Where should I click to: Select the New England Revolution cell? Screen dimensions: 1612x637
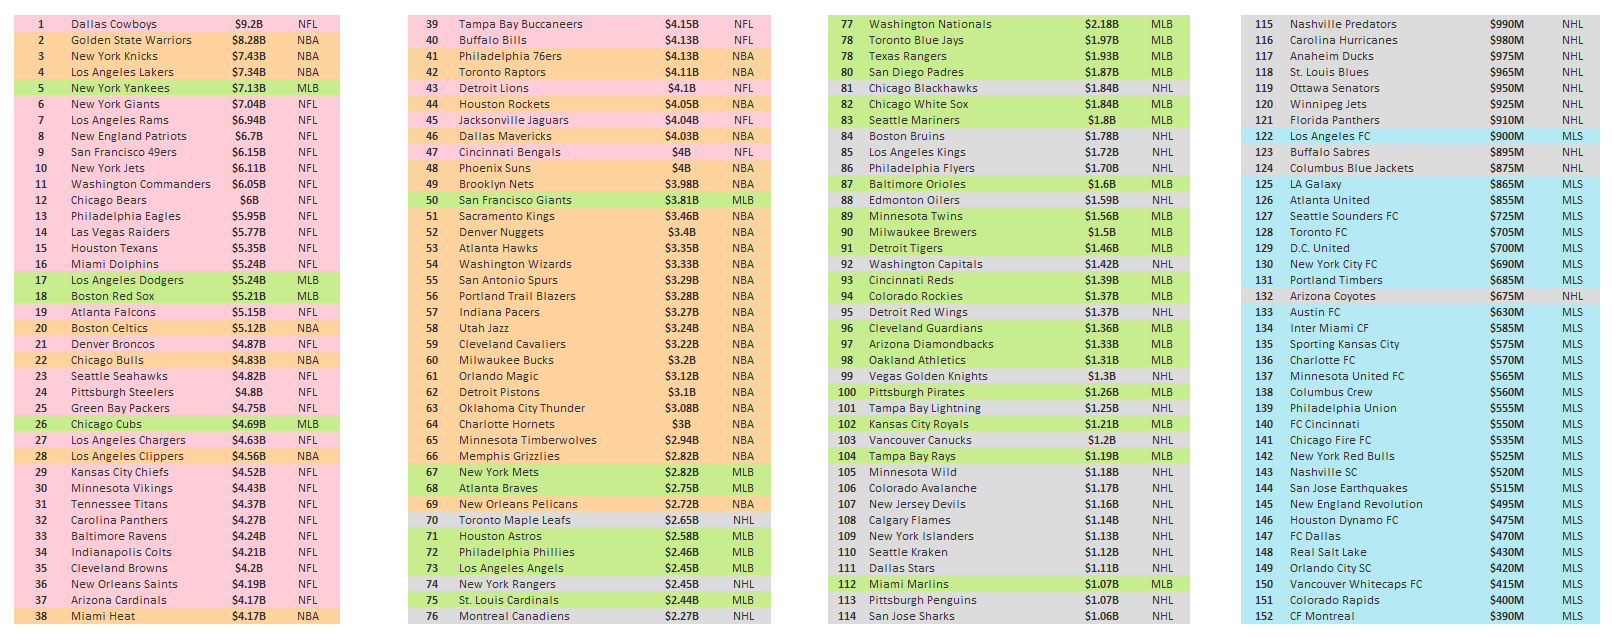pyautogui.click(x=1356, y=504)
